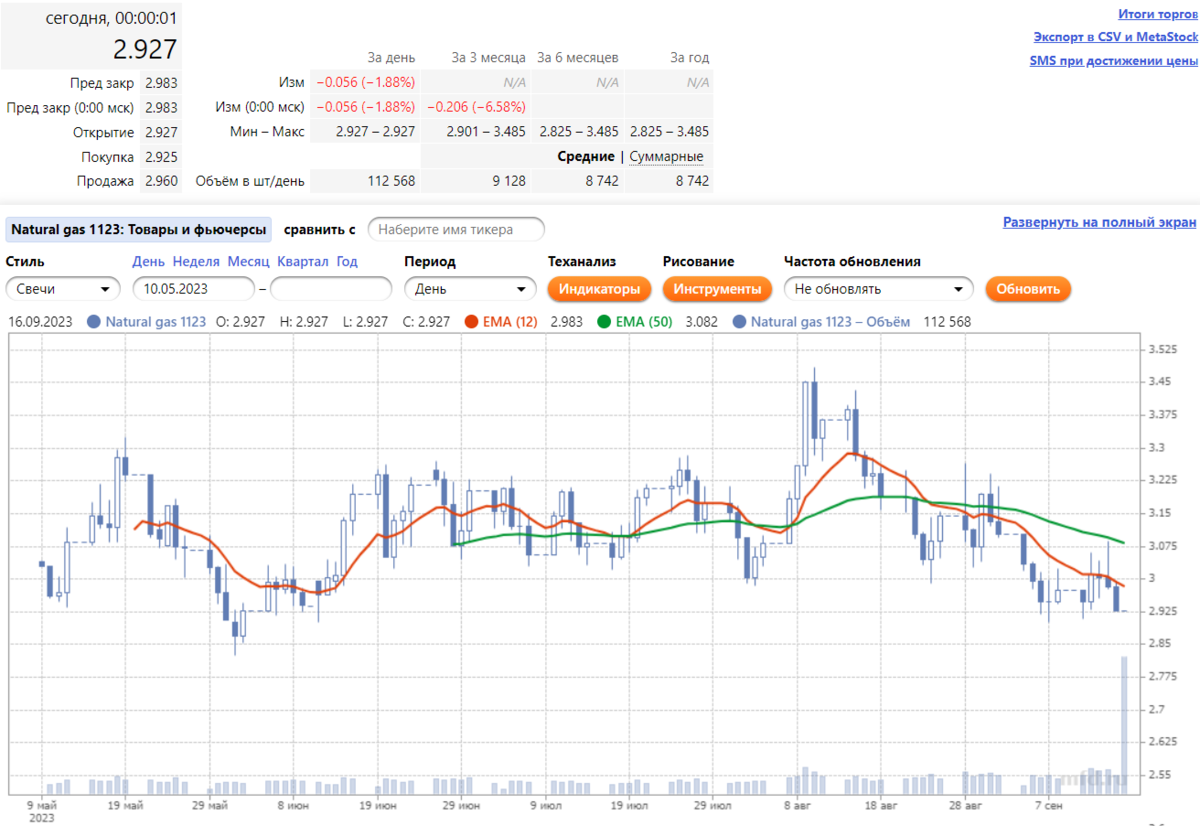Screen dimensions: 1200x826
Task: Click the За 3 месяца column header
Action: (x=488, y=58)
